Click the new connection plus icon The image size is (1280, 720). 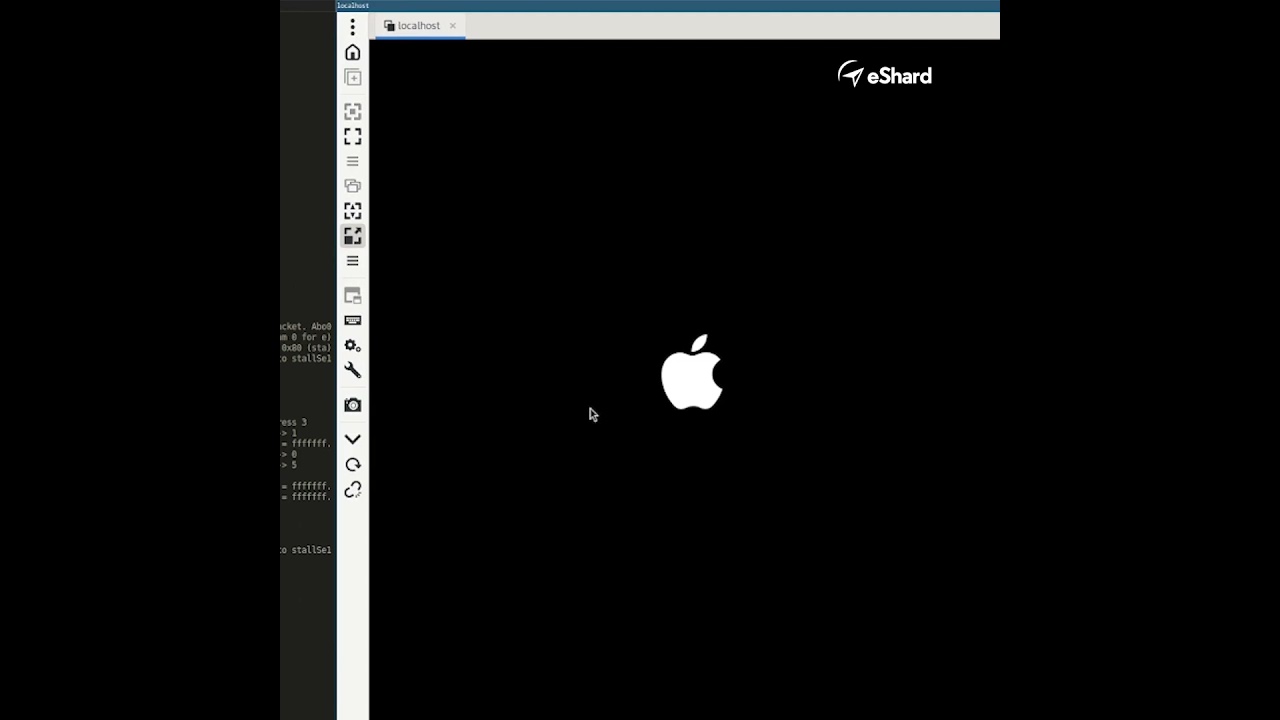(x=352, y=78)
